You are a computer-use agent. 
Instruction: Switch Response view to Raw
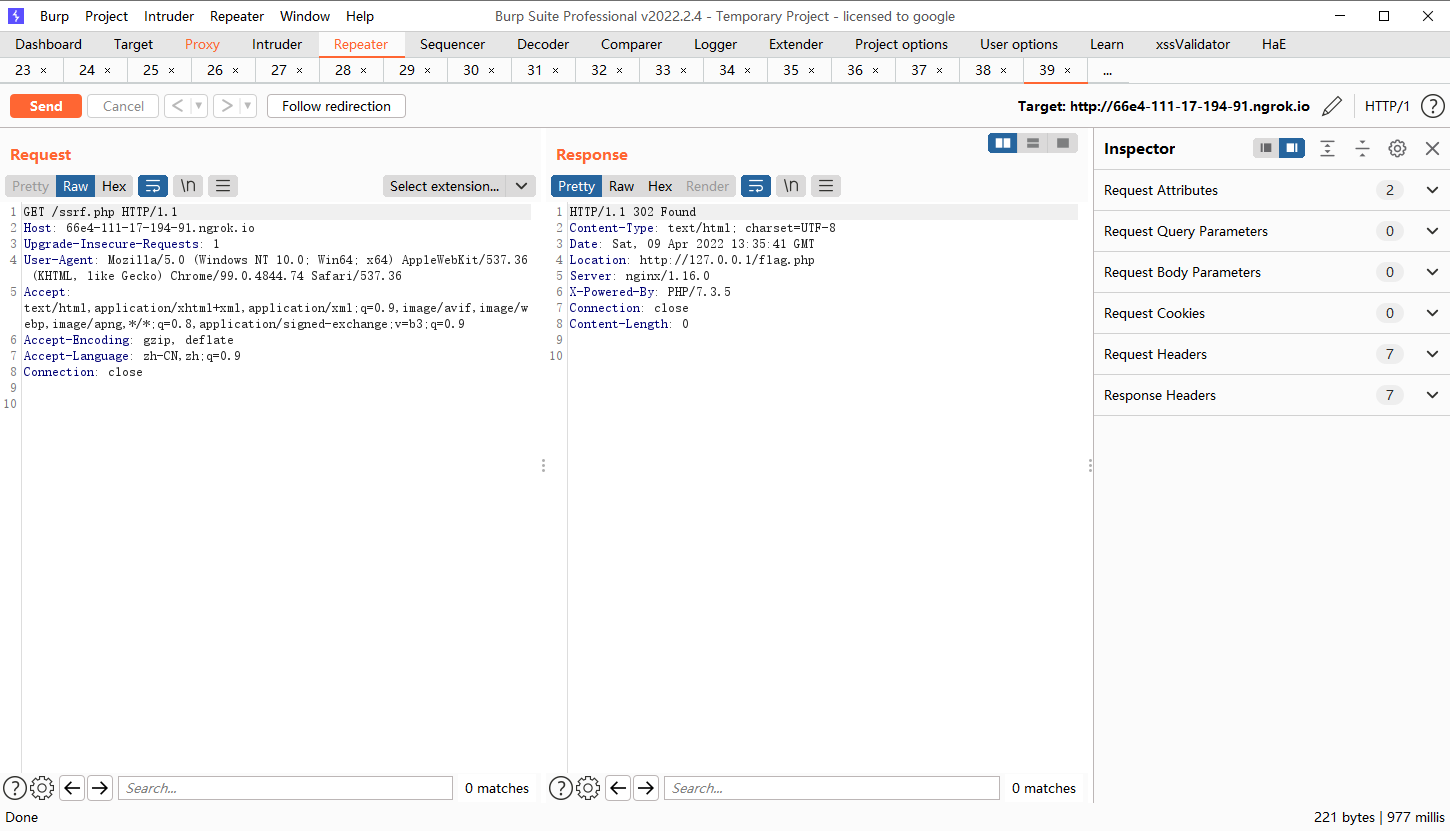(621, 186)
